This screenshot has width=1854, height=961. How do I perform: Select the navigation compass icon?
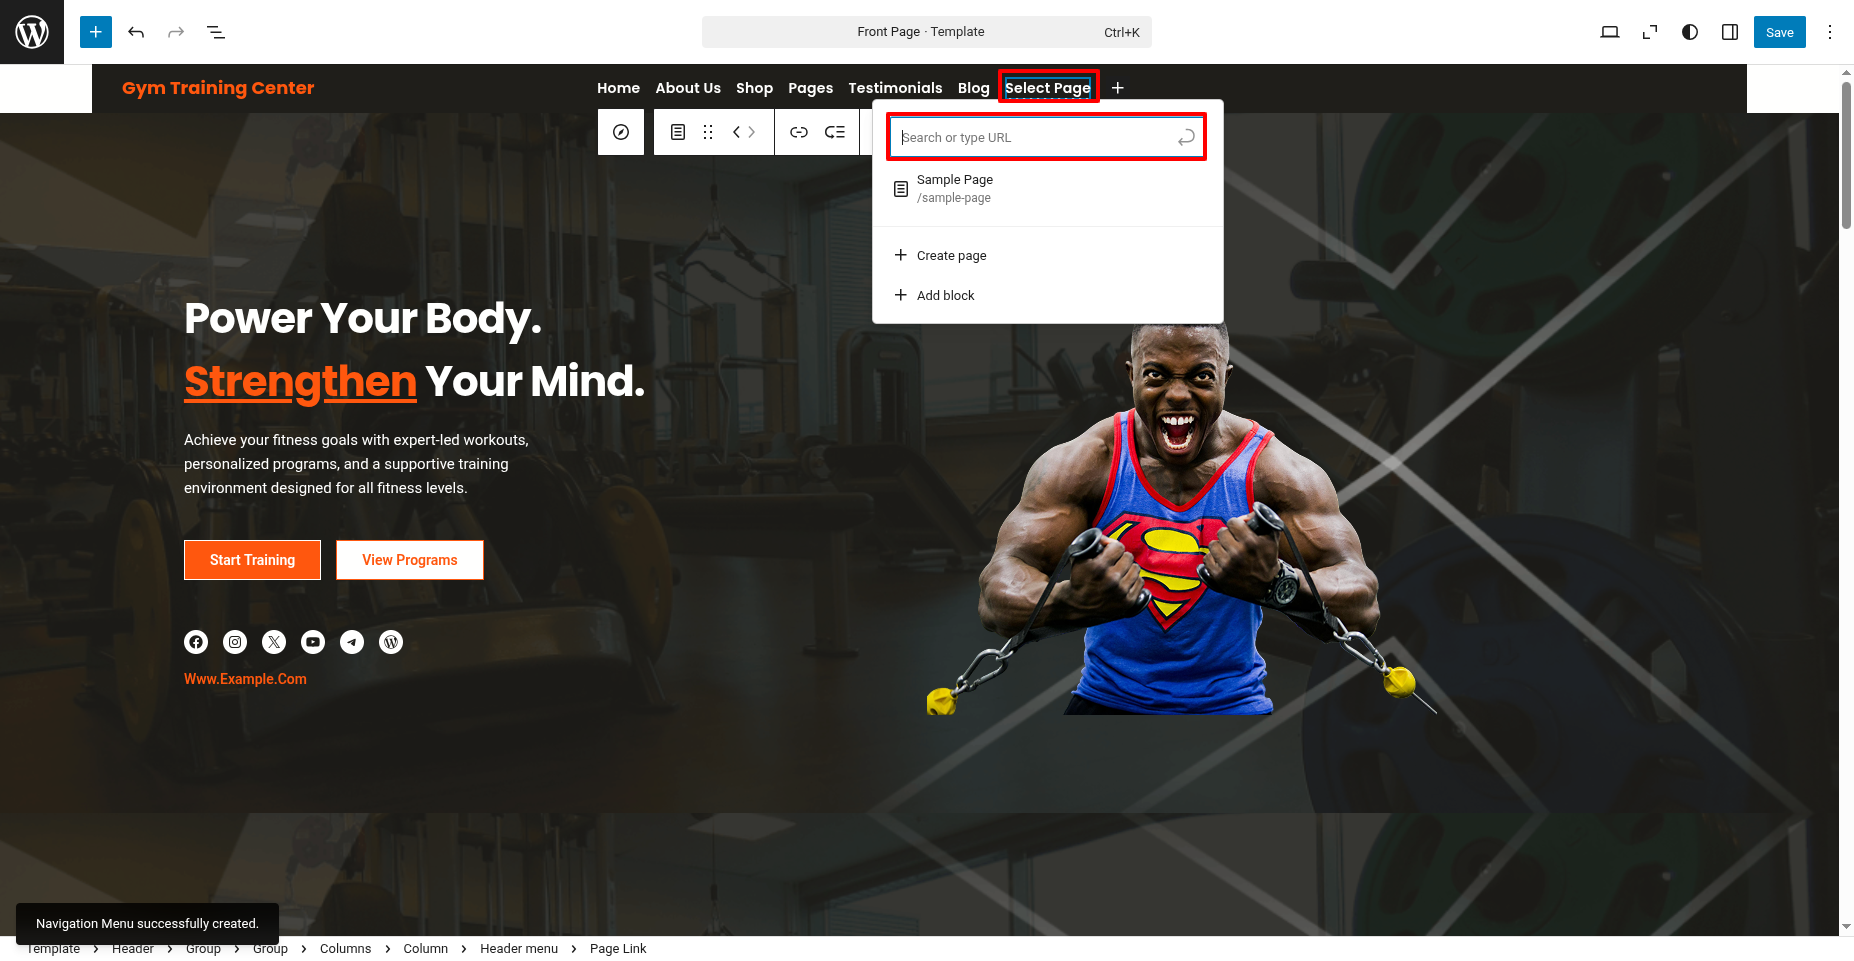621,132
